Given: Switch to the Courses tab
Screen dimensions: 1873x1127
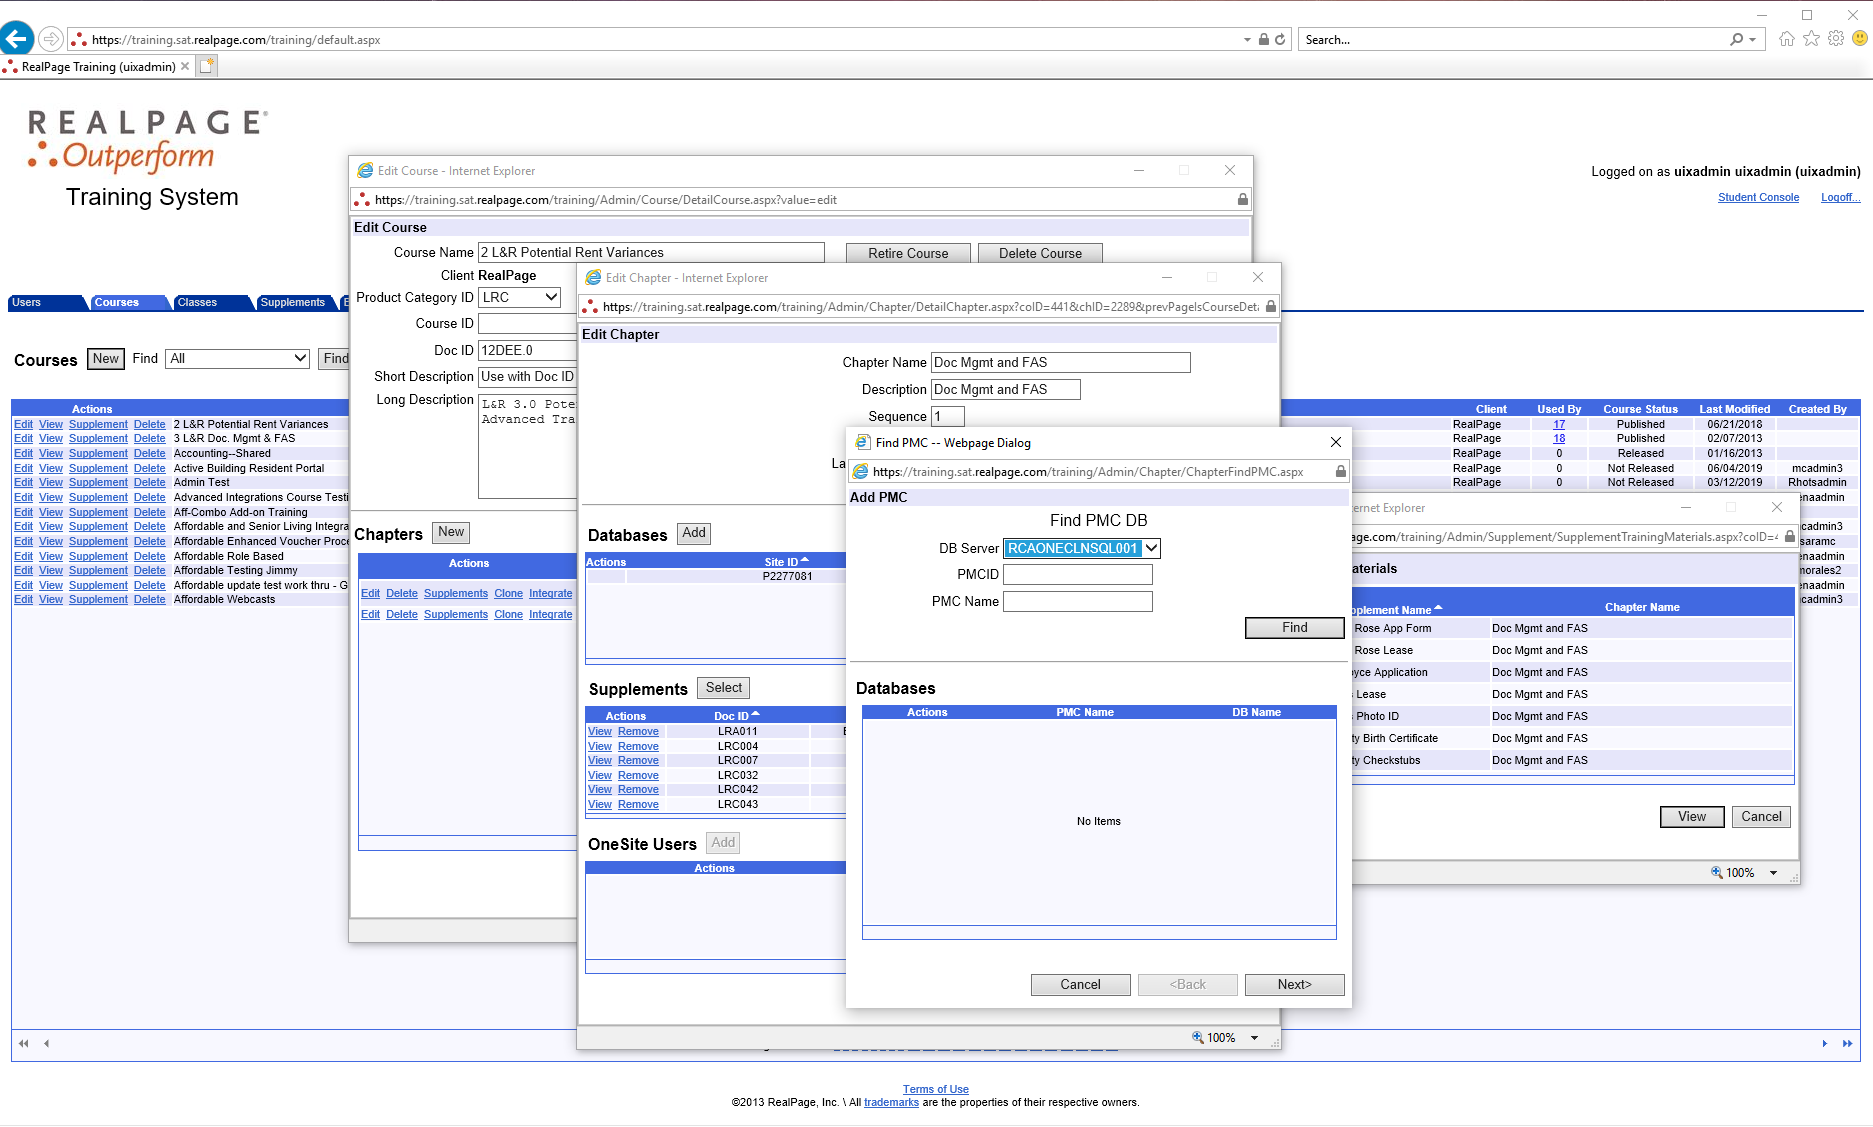Looking at the screenshot, I should point(127,302).
